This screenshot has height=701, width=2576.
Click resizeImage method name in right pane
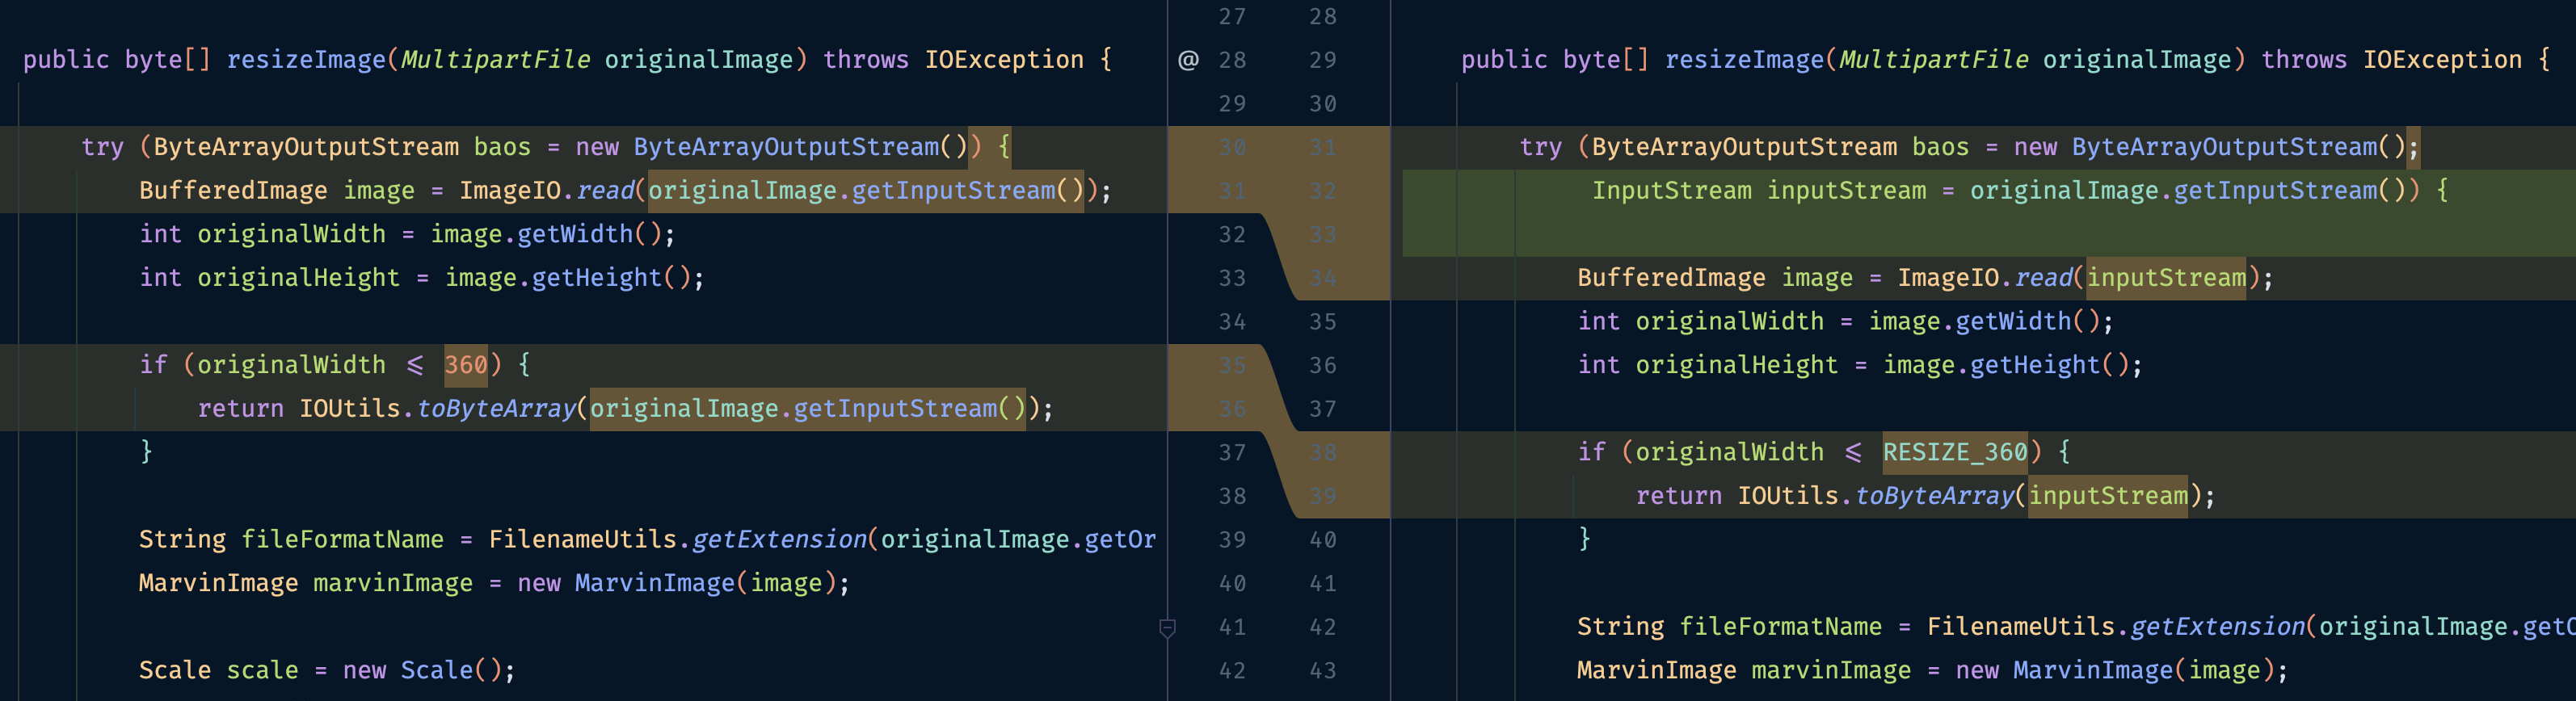pyautogui.click(x=1745, y=60)
